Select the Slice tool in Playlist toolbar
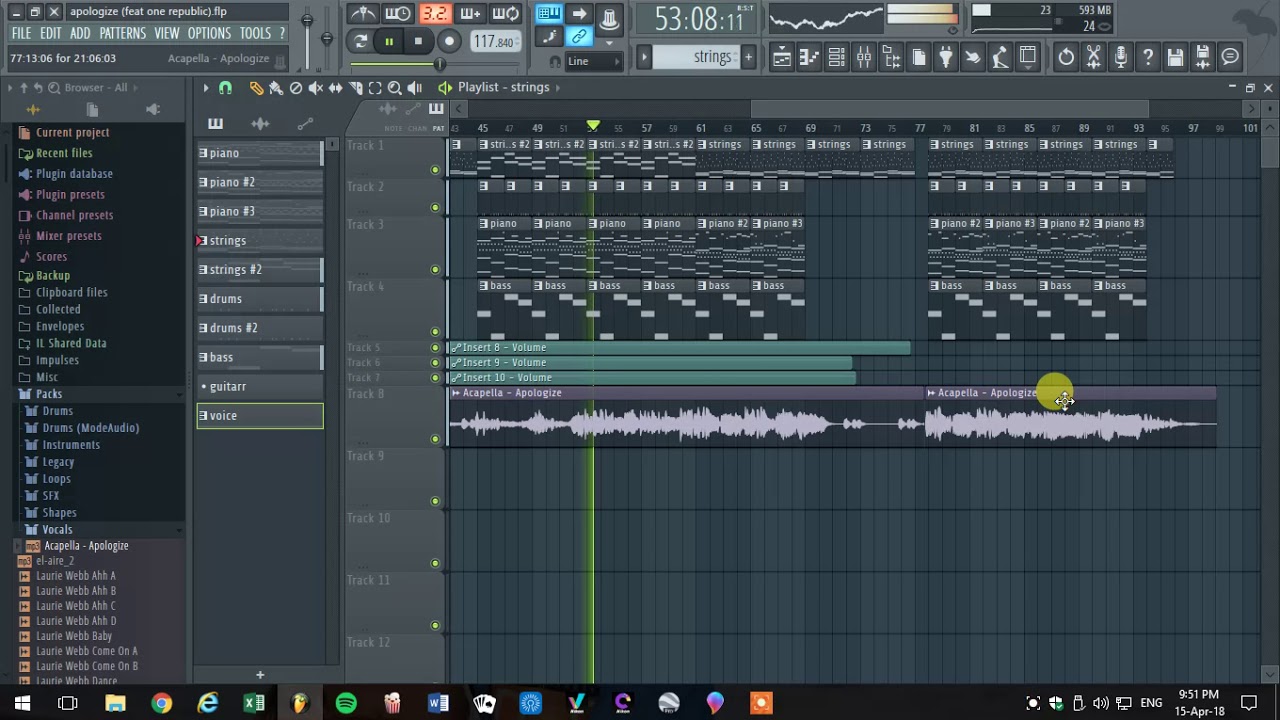1280x720 pixels. pyautogui.click(x=355, y=88)
